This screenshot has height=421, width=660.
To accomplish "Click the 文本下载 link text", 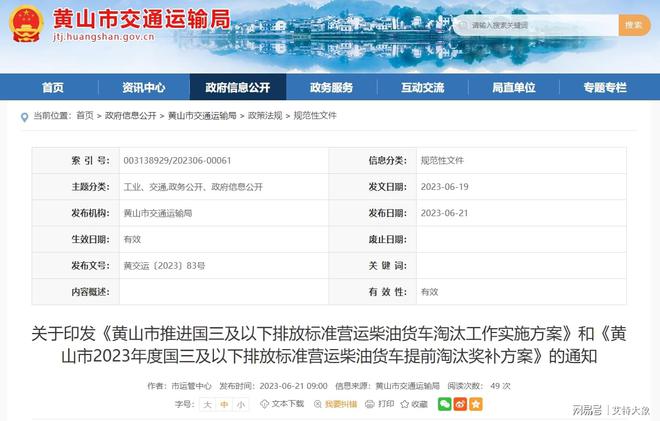I will (288, 404).
